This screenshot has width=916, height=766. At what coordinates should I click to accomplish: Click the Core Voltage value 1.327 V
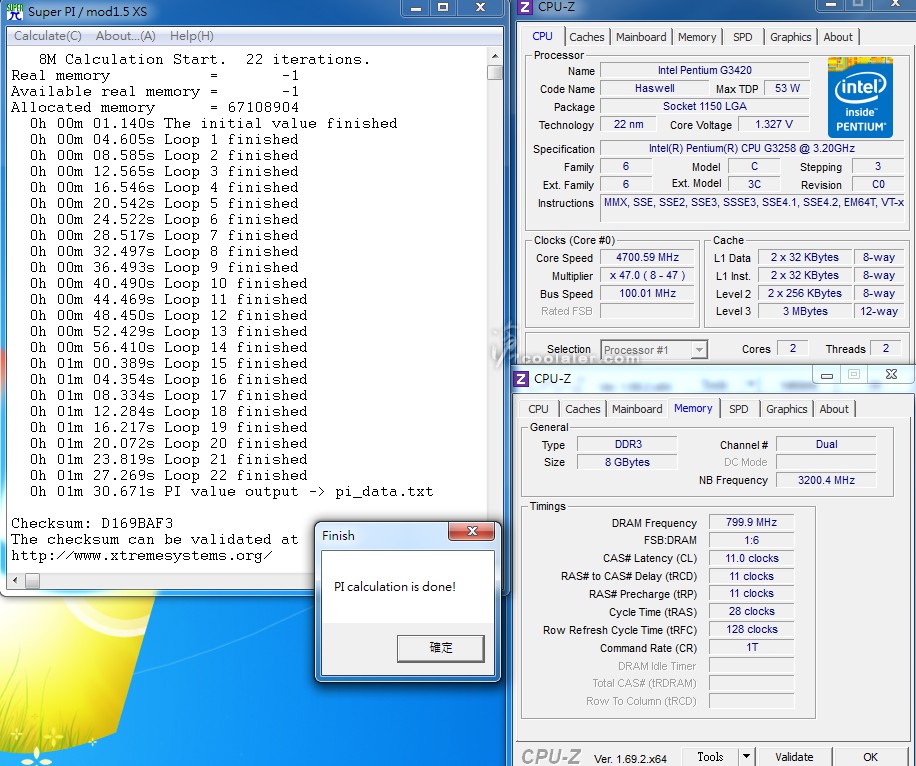[x=773, y=124]
